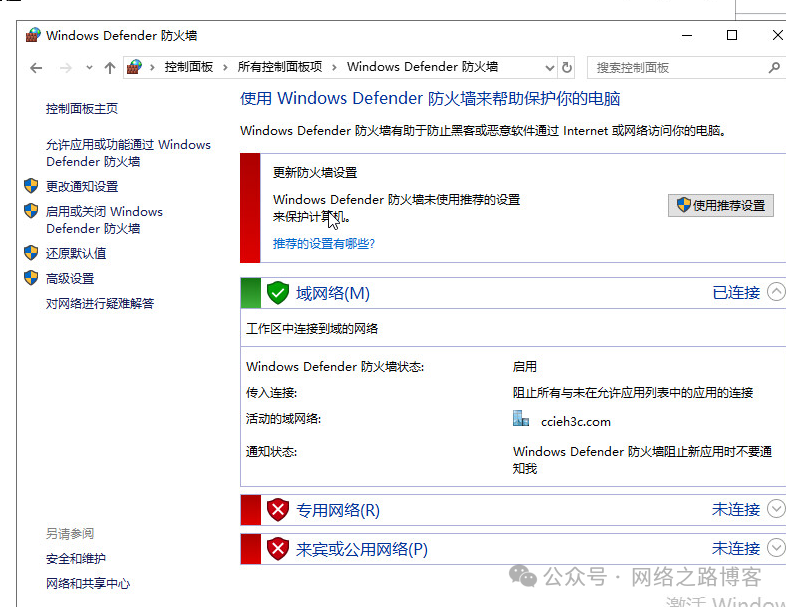Open 允许应用或功能通过 Windows Defender 防火墙
786x607 pixels.
(x=128, y=153)
